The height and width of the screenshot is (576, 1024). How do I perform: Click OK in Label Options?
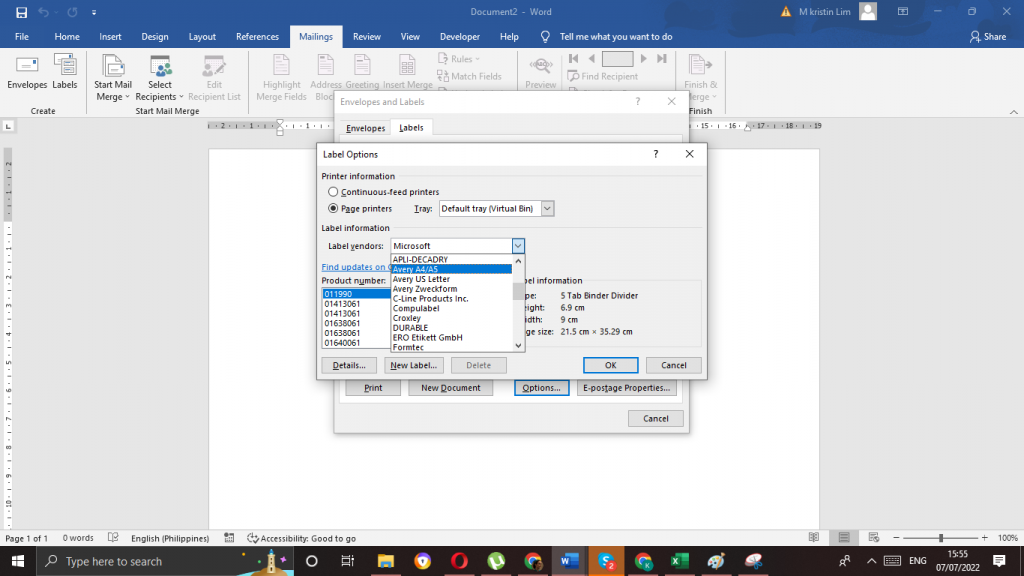click(x=611, y=365)
